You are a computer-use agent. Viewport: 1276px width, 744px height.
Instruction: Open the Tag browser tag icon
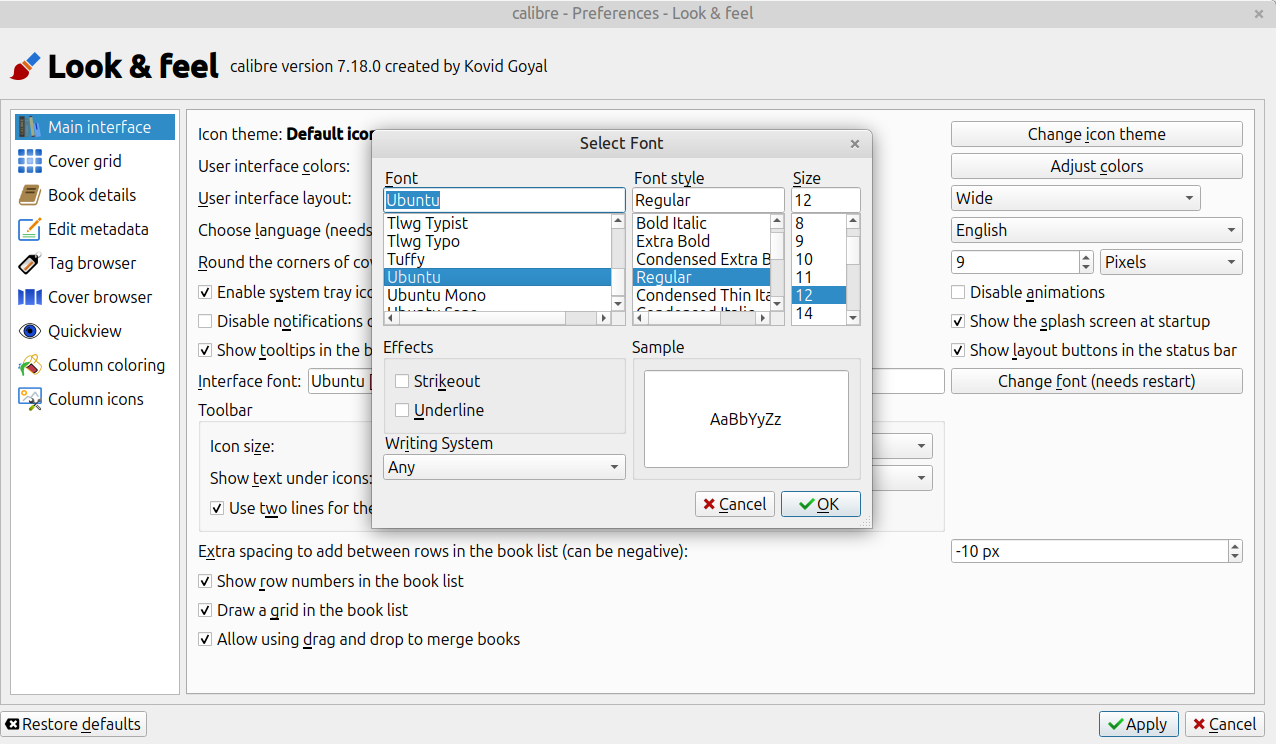pyautogui.click(x=30, y=263)
